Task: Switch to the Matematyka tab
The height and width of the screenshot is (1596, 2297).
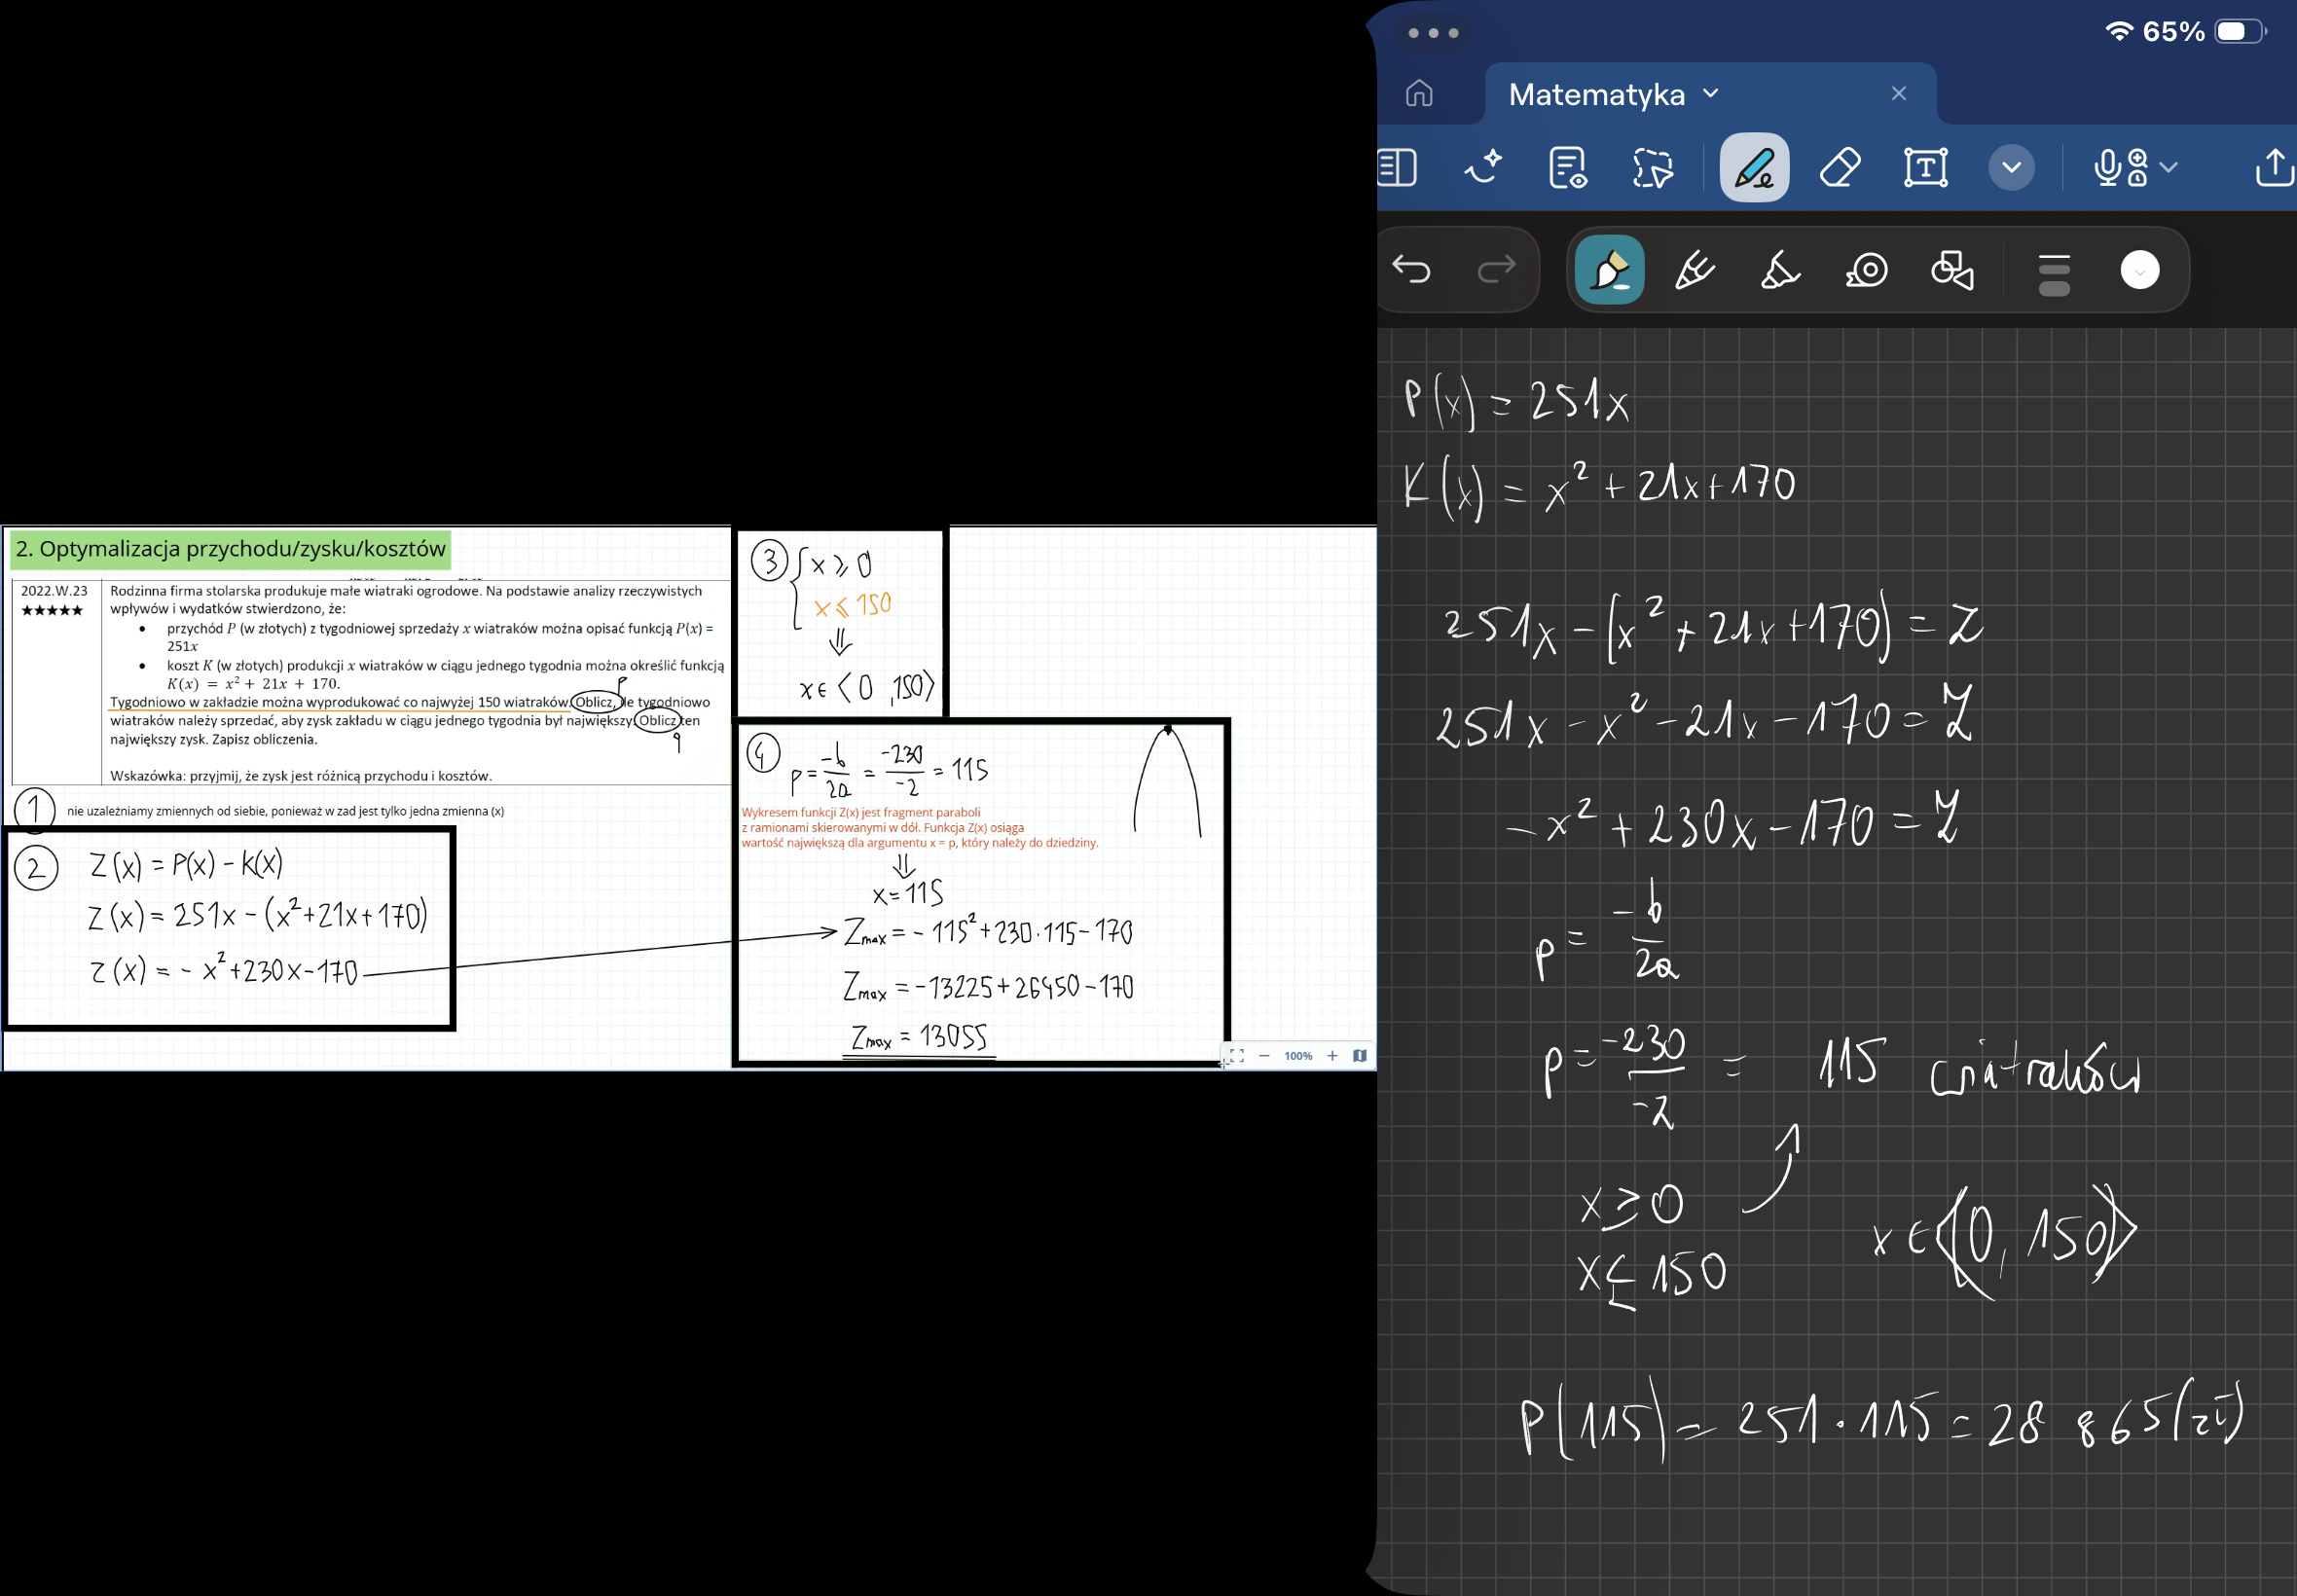Action: (1596, 94)
